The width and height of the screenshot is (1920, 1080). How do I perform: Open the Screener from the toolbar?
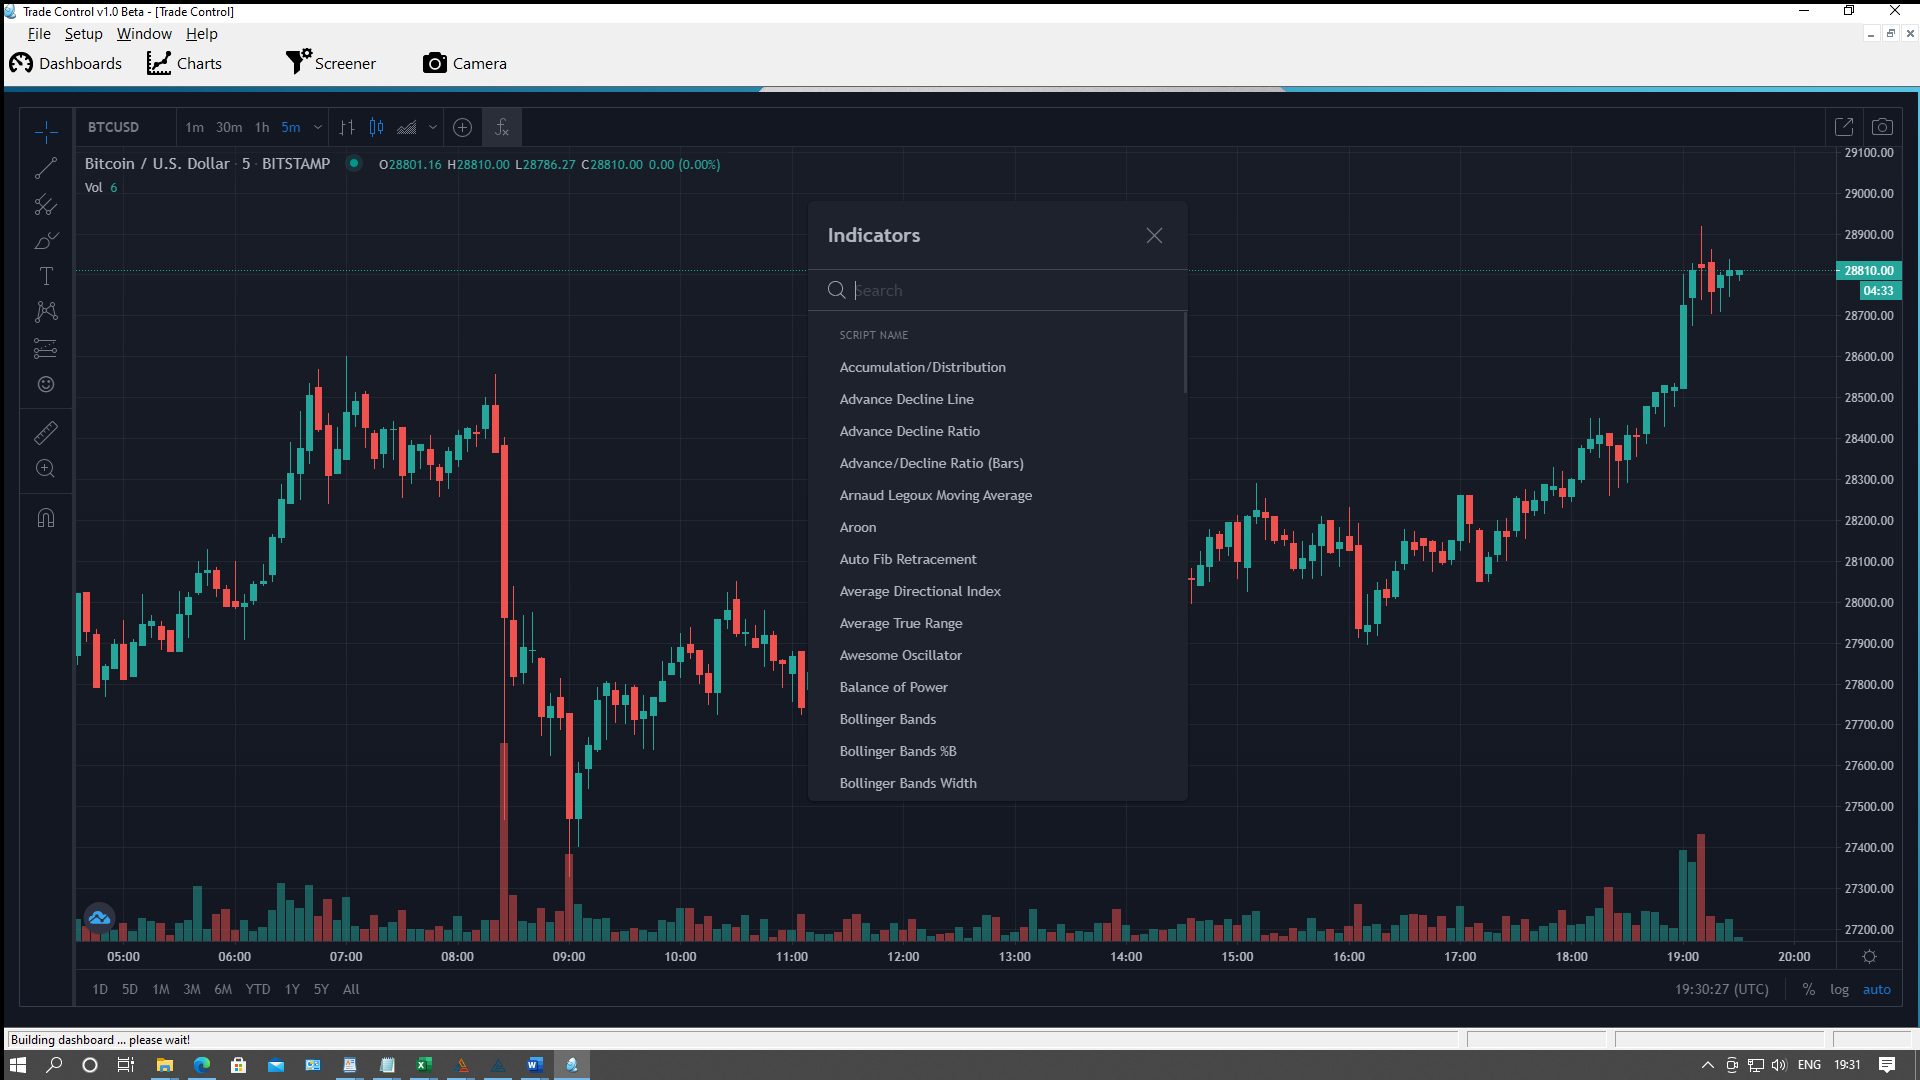331,63
